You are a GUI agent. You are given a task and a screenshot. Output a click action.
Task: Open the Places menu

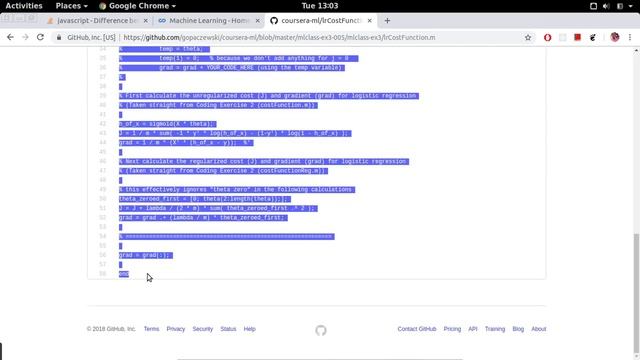(x=71, y=6)
